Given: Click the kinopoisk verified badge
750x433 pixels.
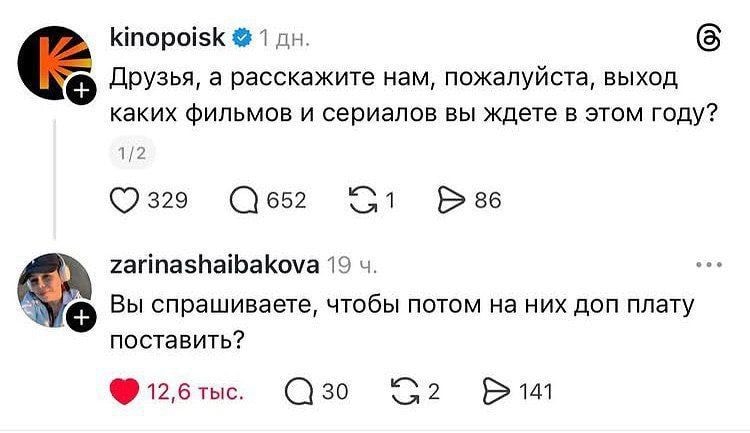Looking at the screenshot, I should [241, 39].
